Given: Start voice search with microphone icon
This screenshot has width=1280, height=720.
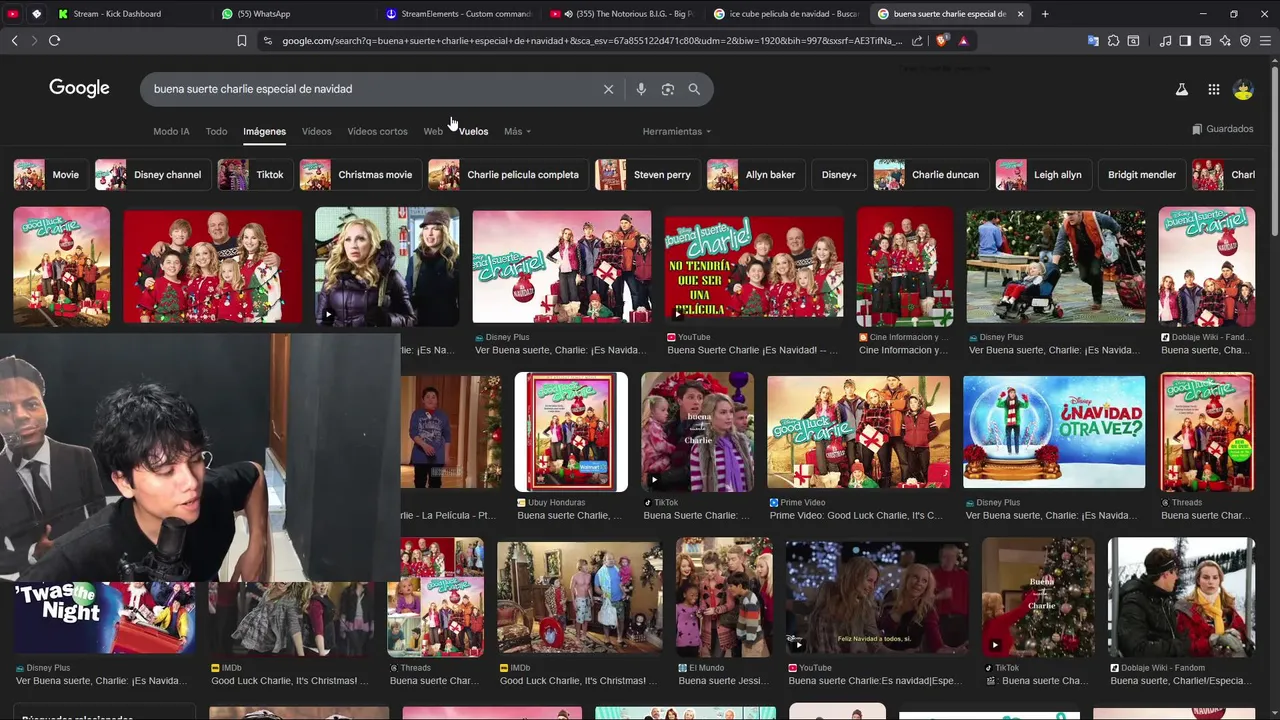Looking at the screenshot, I should pyautogui.click(x=641, y=89).
